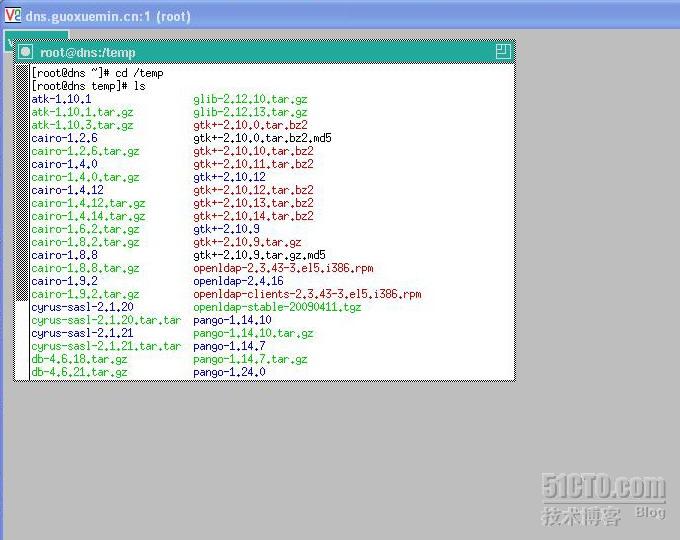
Task: Select file cyrus-sasl-2.1.21.tar.tar
Action: (106, 346)
